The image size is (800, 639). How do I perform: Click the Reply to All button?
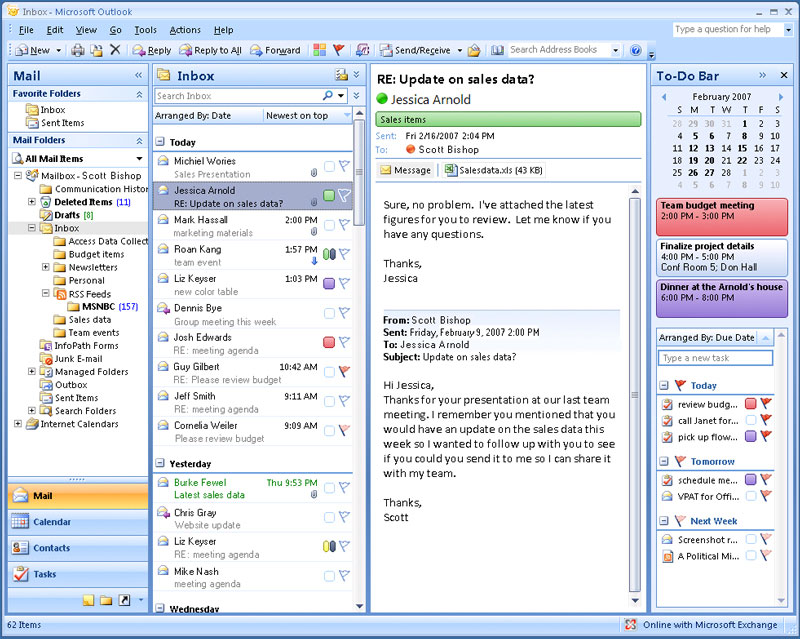coord(210,50)
